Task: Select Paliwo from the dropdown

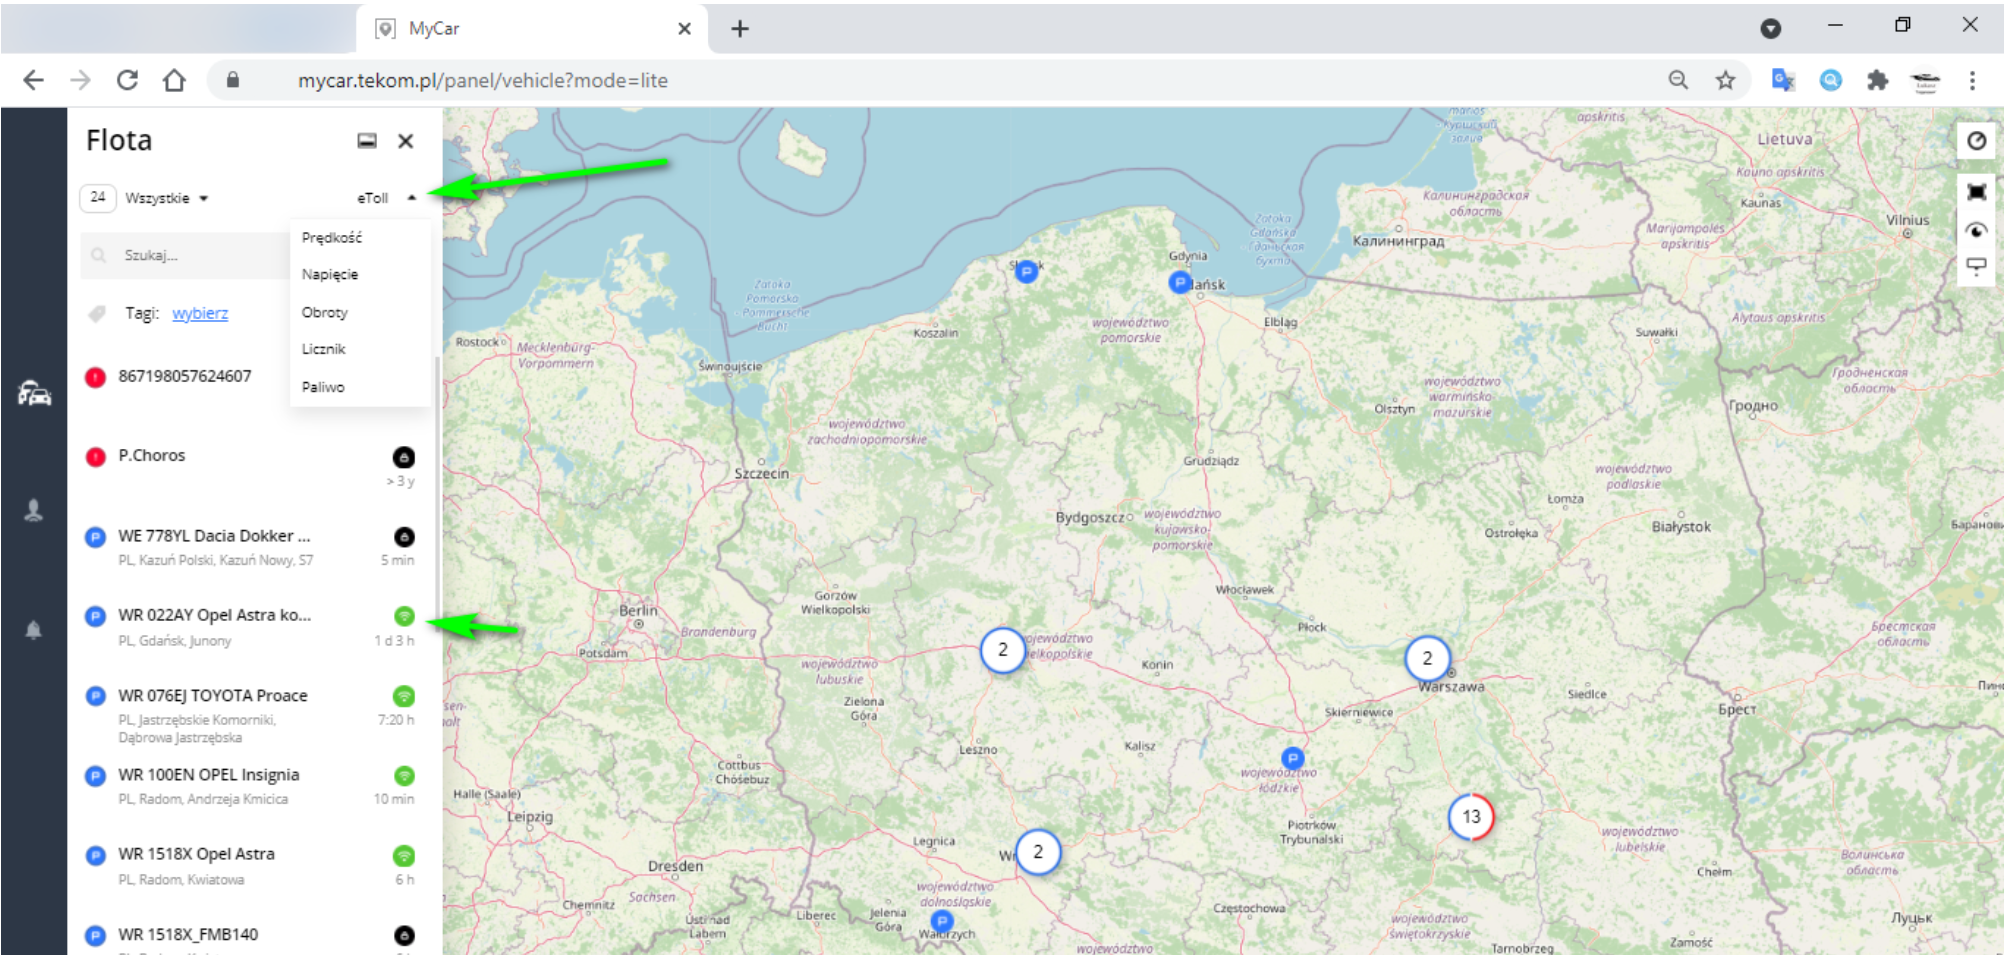Action: [323, 387]
